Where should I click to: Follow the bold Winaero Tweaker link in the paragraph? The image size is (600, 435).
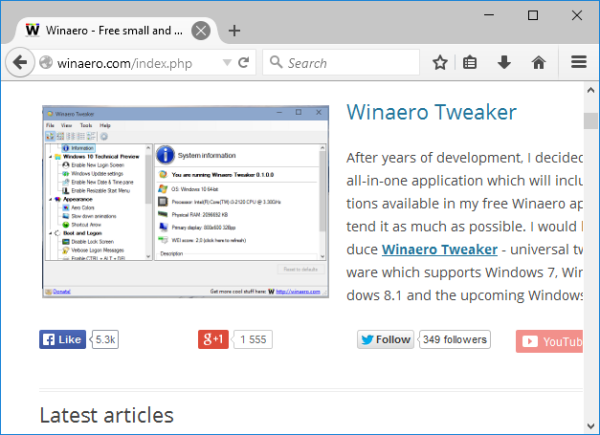440,249
